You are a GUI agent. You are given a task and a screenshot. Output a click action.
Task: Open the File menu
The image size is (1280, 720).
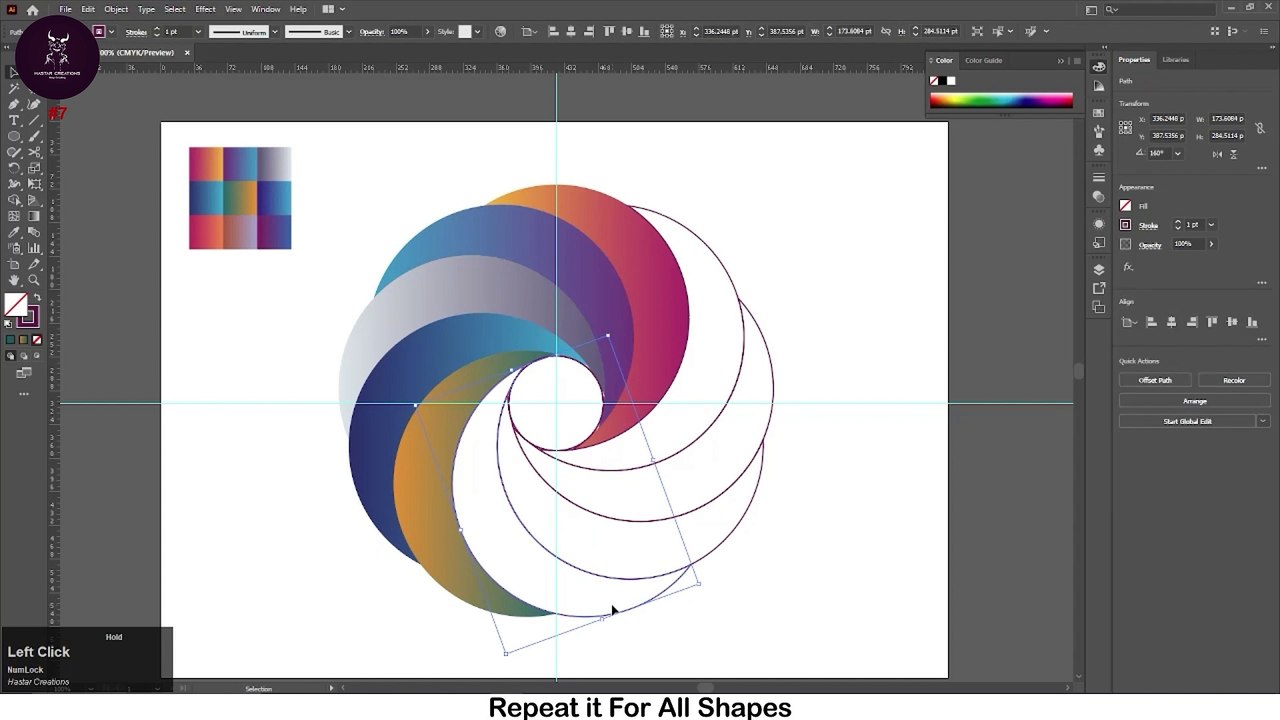[x=65, y=9]
